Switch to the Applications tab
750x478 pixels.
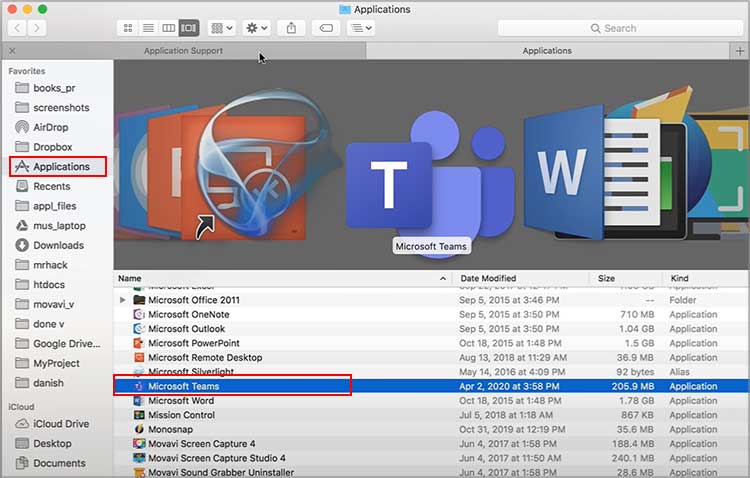[x=547, y=51]
